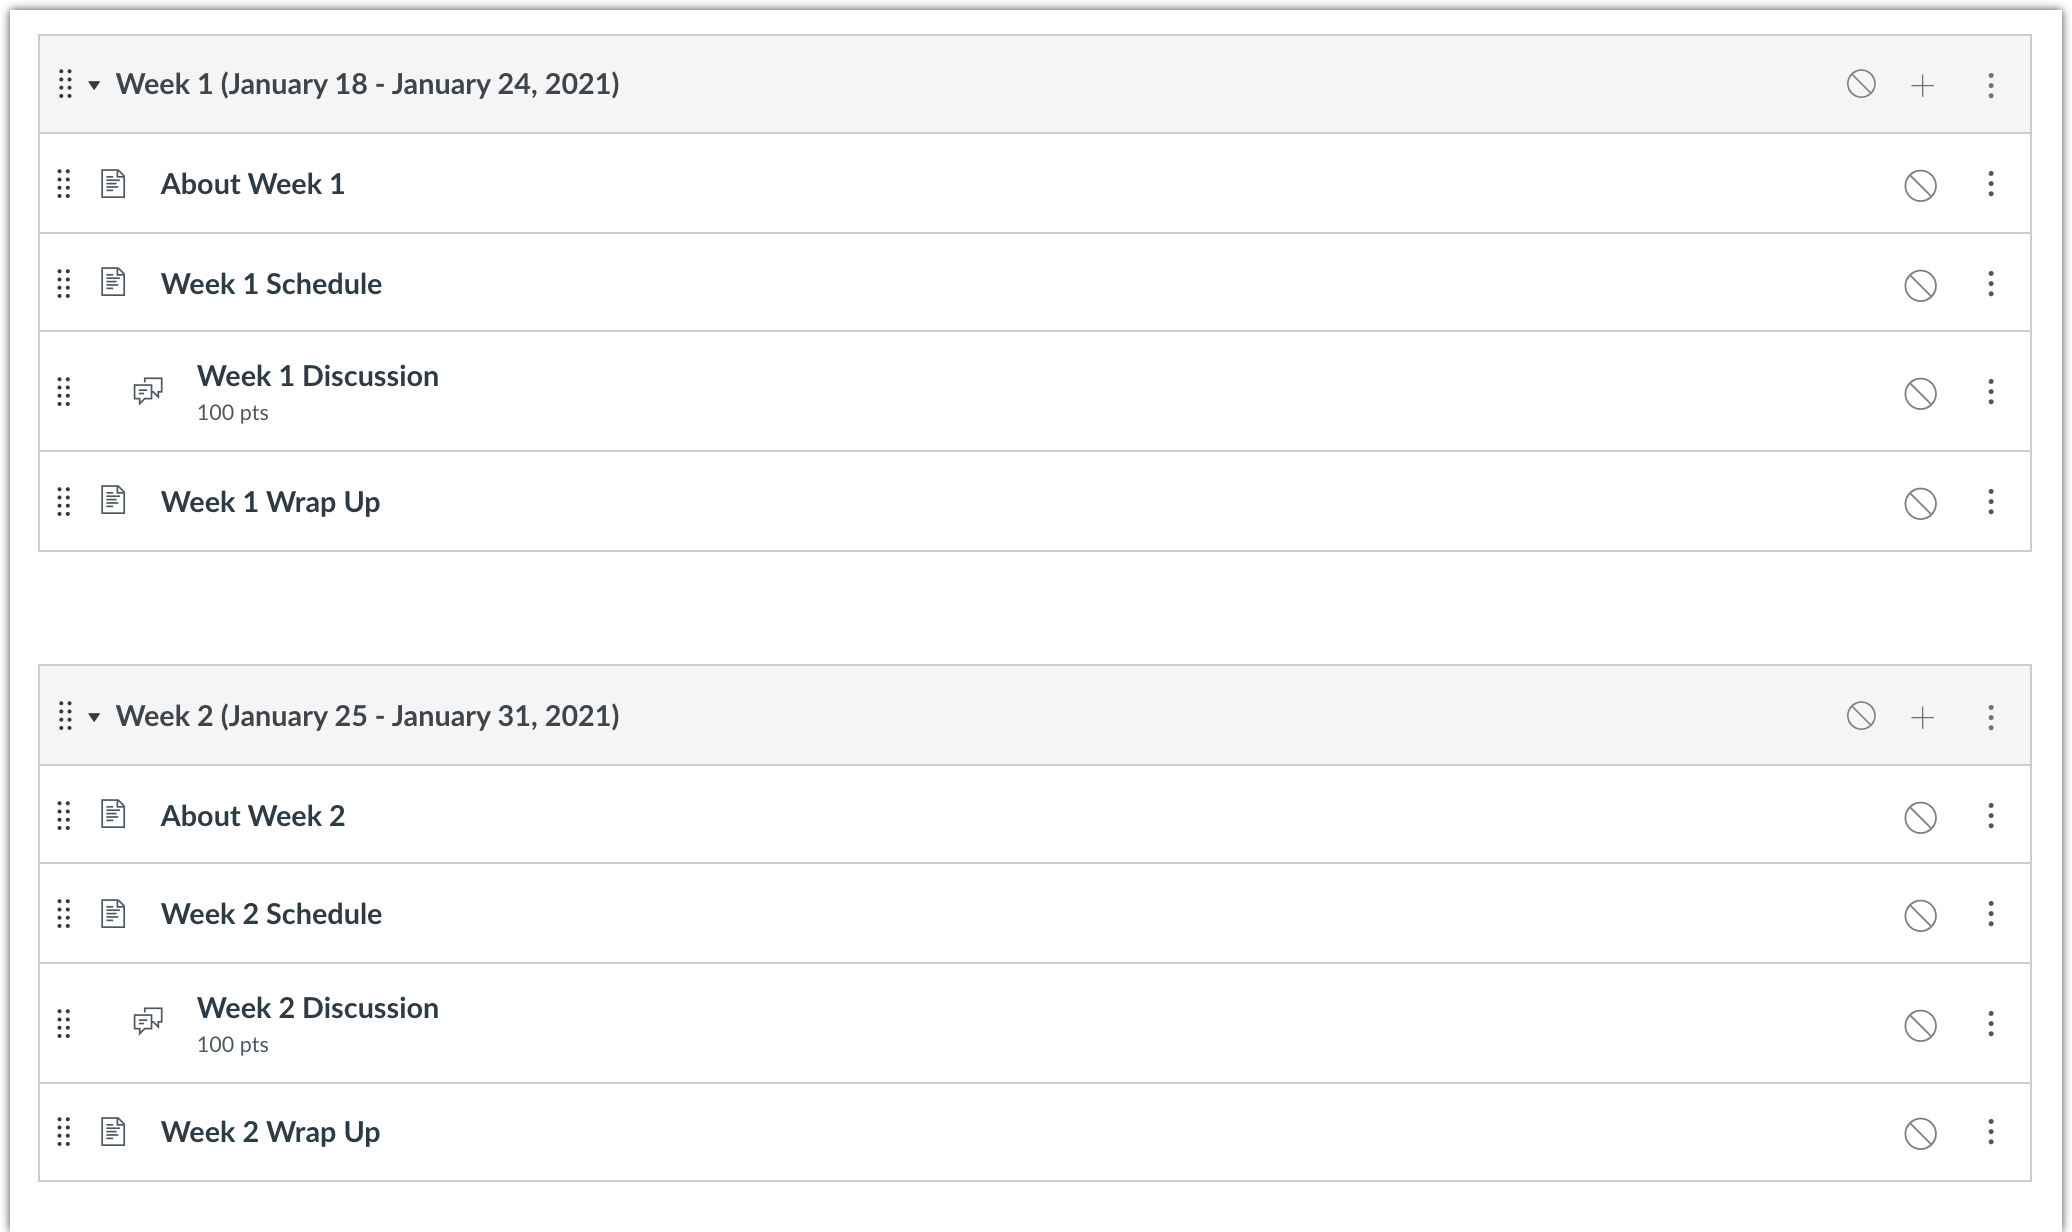The image size is (2072, 1232).
Task: Open the three-dot options menu for the Week 1 module
Action: pos(1990,85)
